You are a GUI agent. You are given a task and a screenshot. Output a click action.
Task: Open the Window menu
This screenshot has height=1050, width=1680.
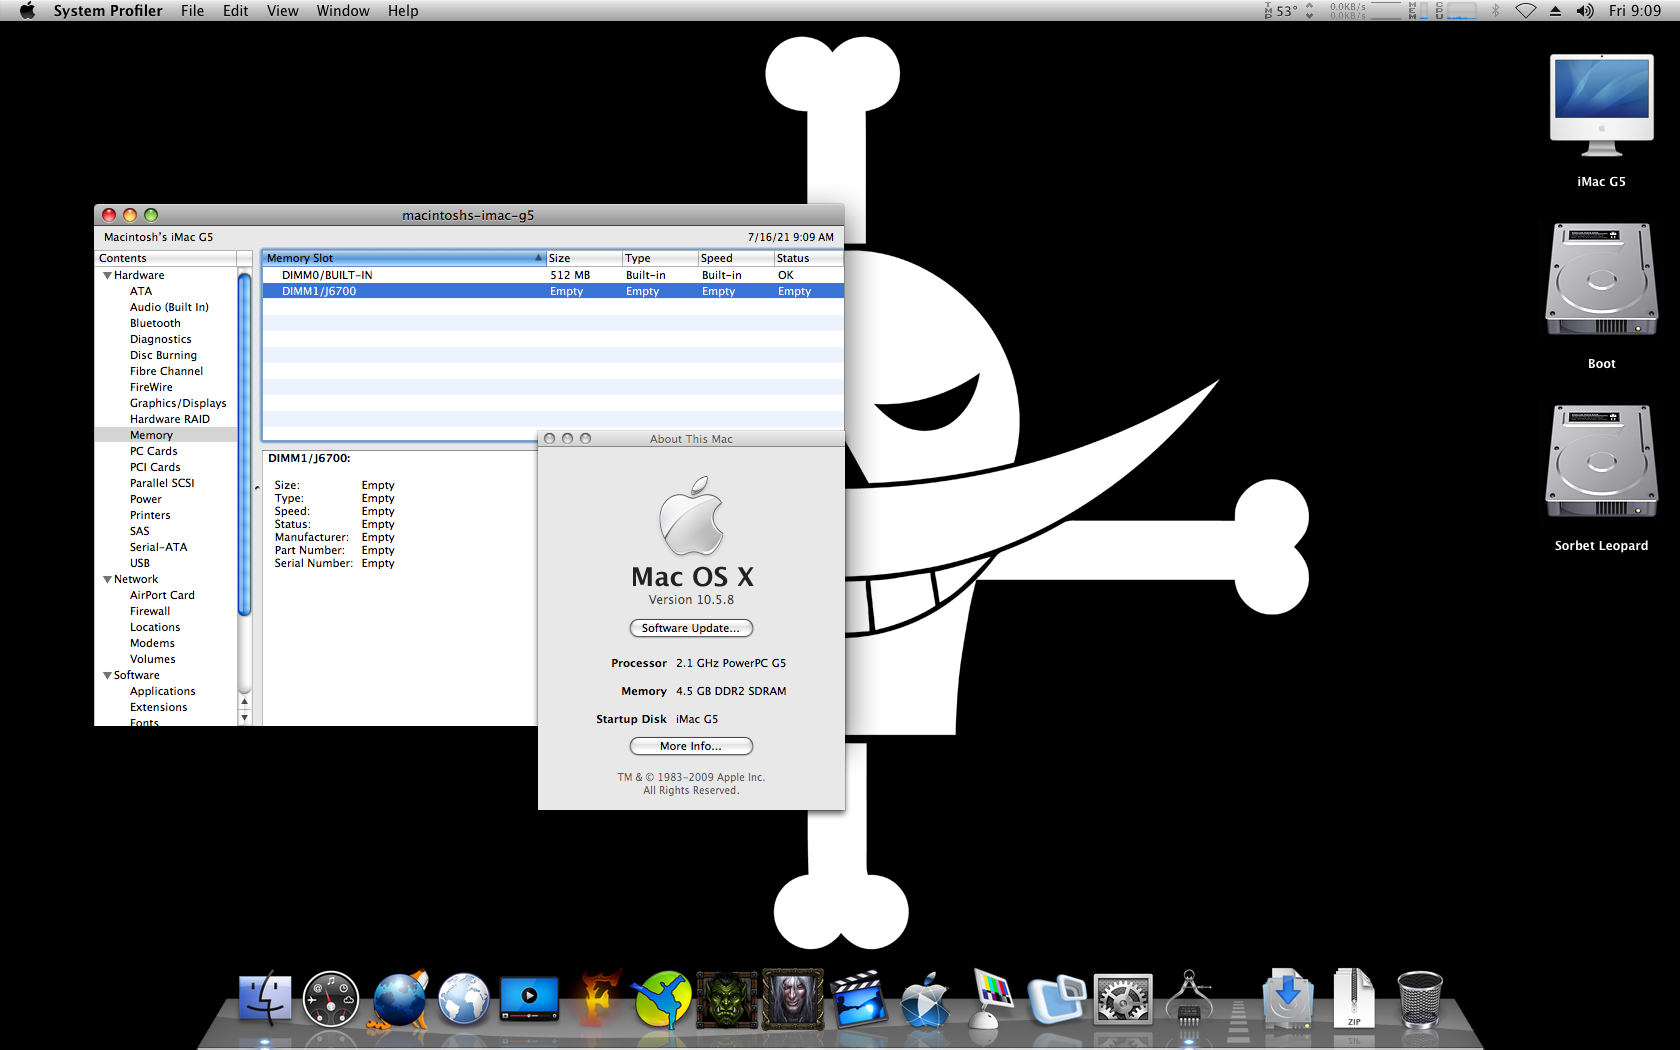tap(343, 11)
